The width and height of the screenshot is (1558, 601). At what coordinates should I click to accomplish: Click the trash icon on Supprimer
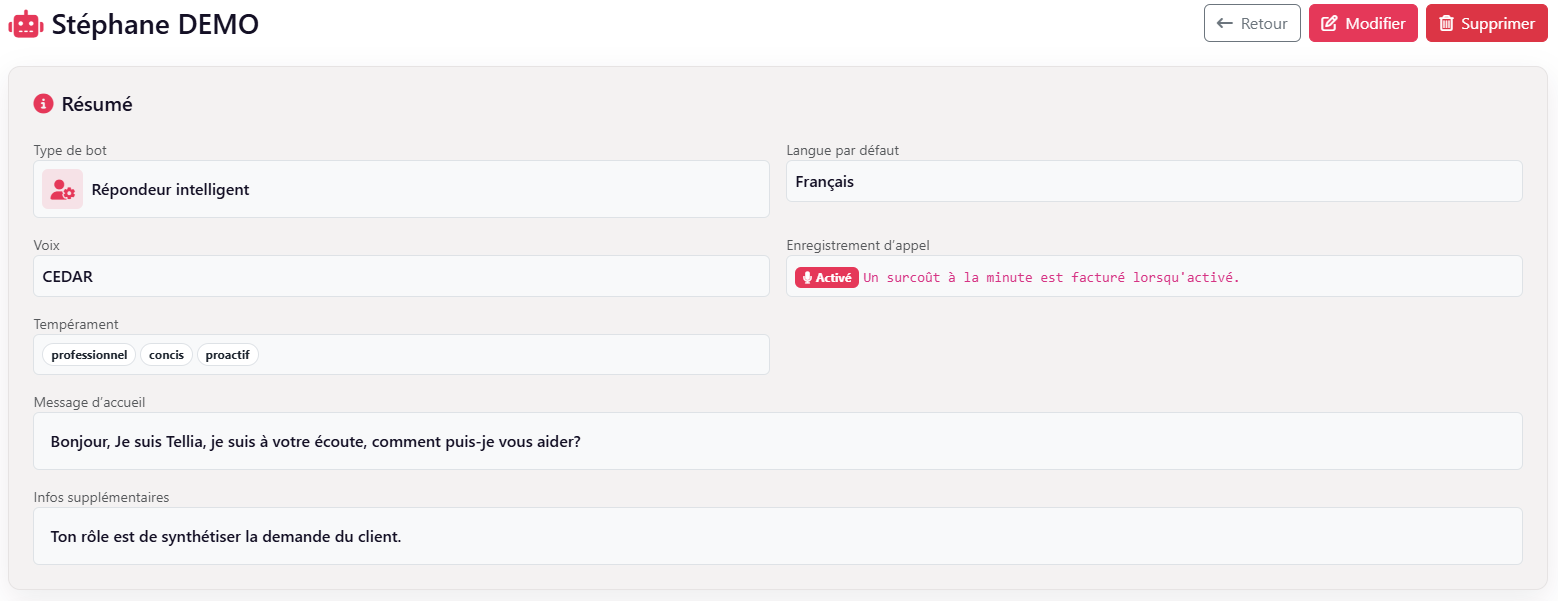click(x=1446, y=24)
